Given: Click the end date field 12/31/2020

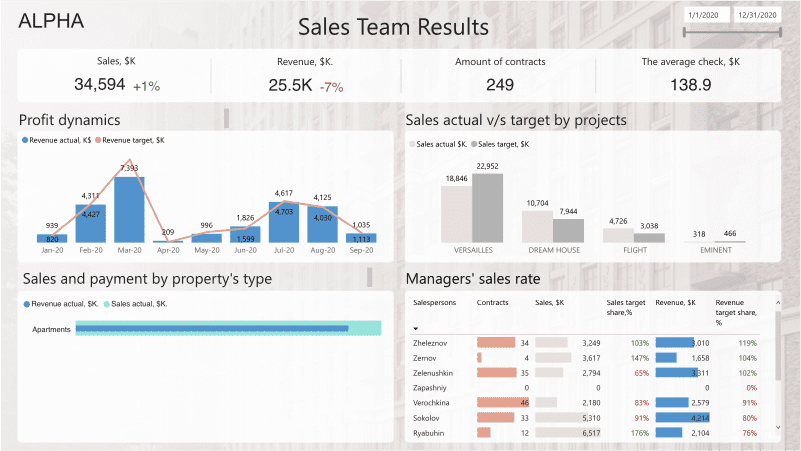Looking at the screenshot, I should tap(757, 15).
